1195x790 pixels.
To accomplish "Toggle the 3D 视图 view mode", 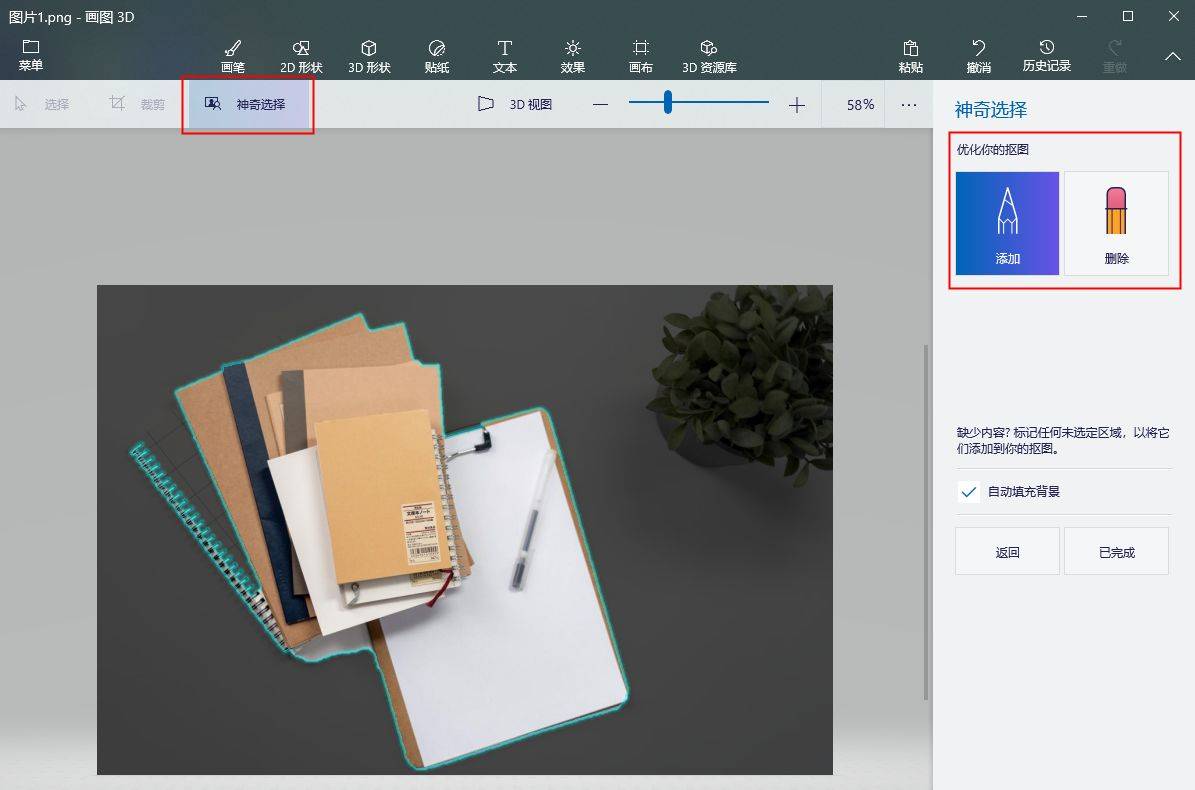I will click(515, 104).
